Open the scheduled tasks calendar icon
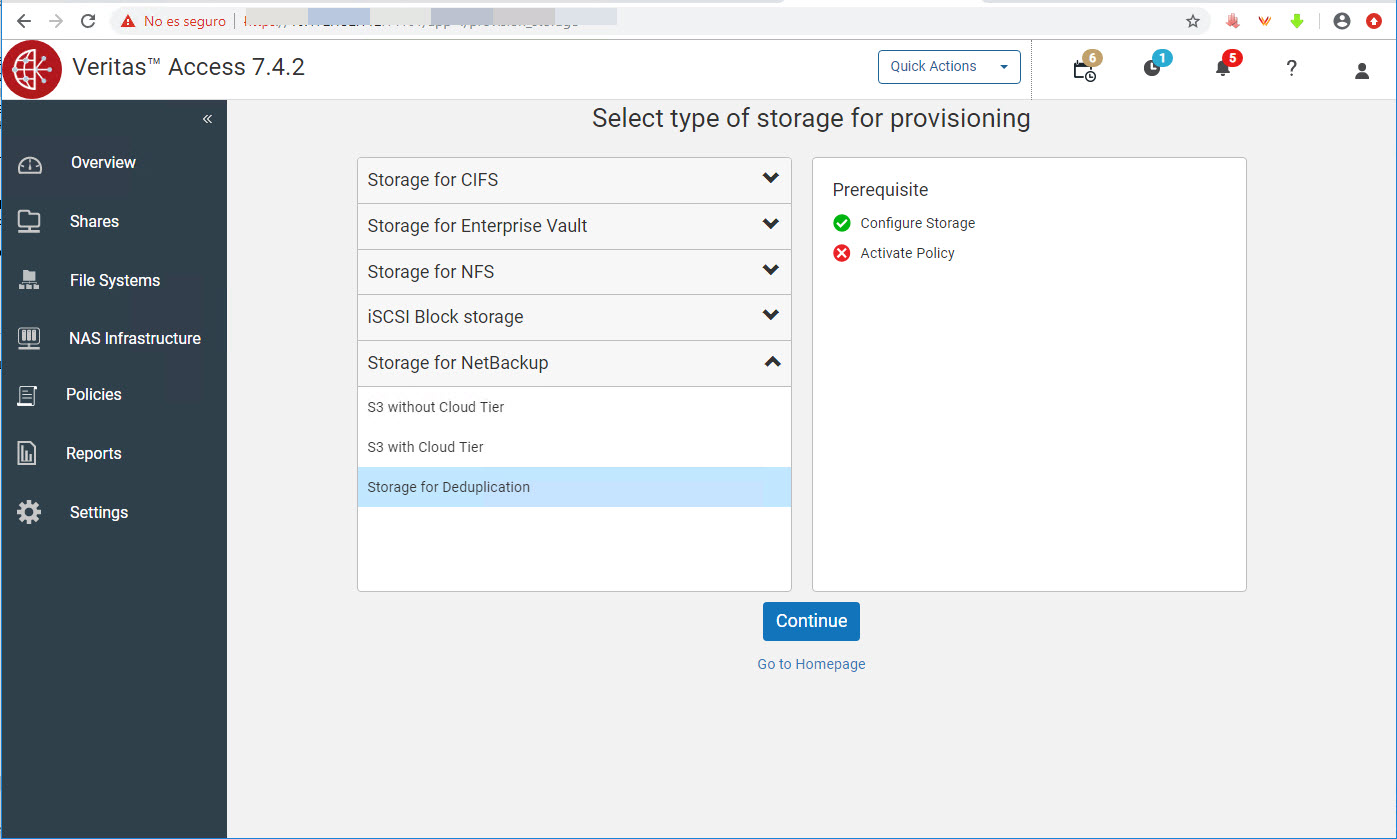This screenshot has height=839, width=1397. 1083,70
